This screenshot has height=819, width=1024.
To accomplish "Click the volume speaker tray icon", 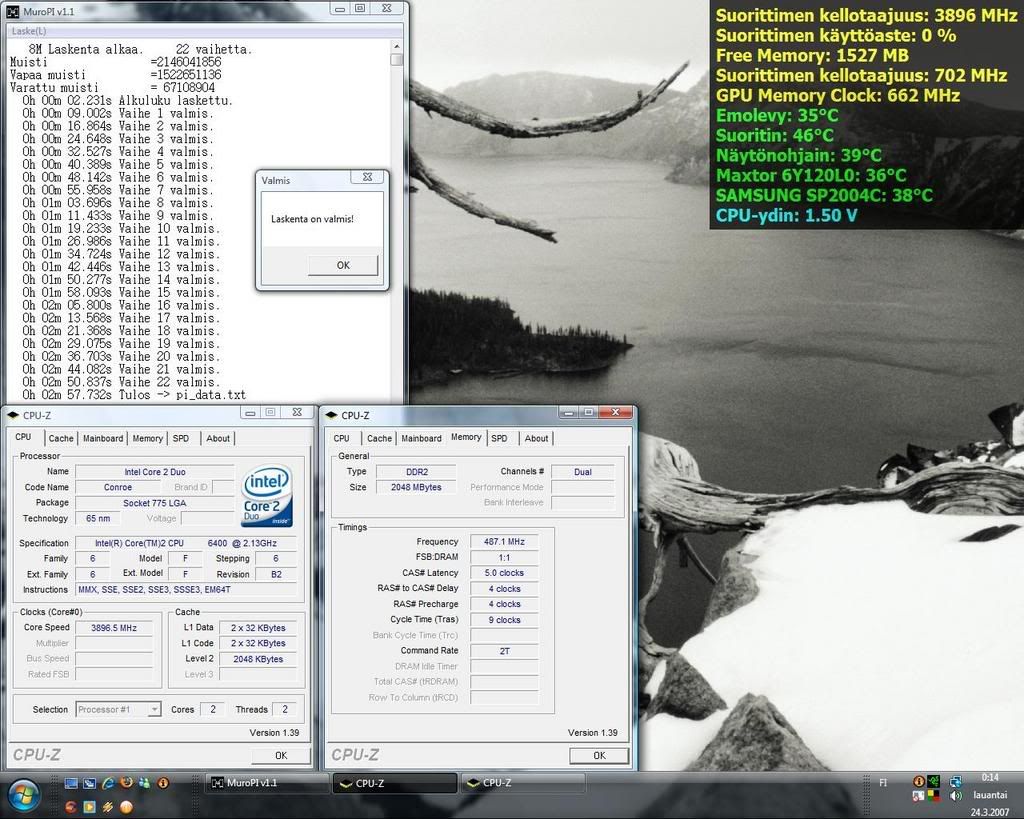I will (954, 797).
